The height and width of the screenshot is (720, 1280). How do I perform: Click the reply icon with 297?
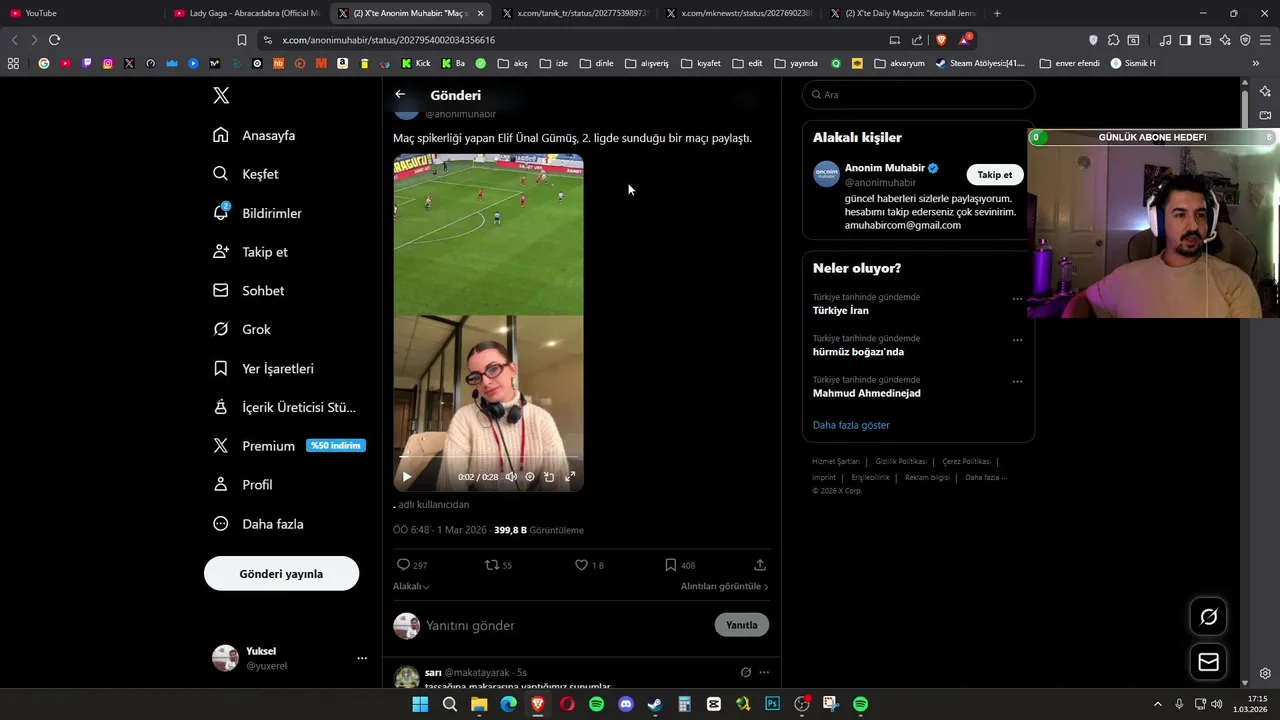(x=404, y=565)
